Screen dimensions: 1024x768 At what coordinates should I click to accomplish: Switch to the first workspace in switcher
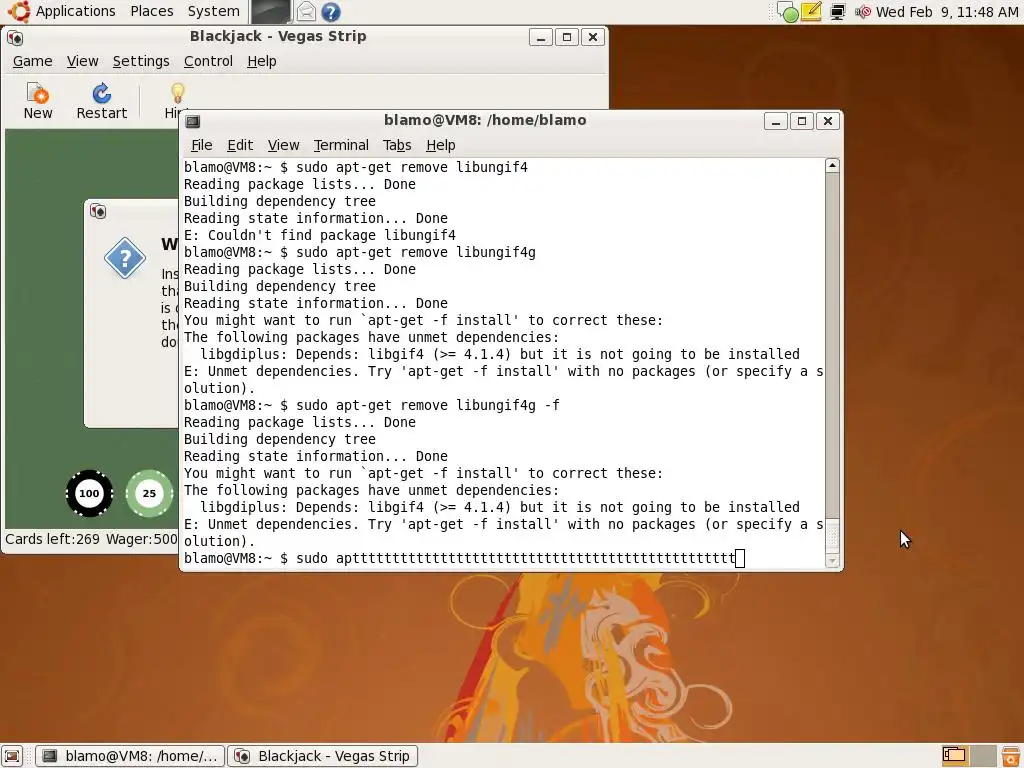point(955,756)
